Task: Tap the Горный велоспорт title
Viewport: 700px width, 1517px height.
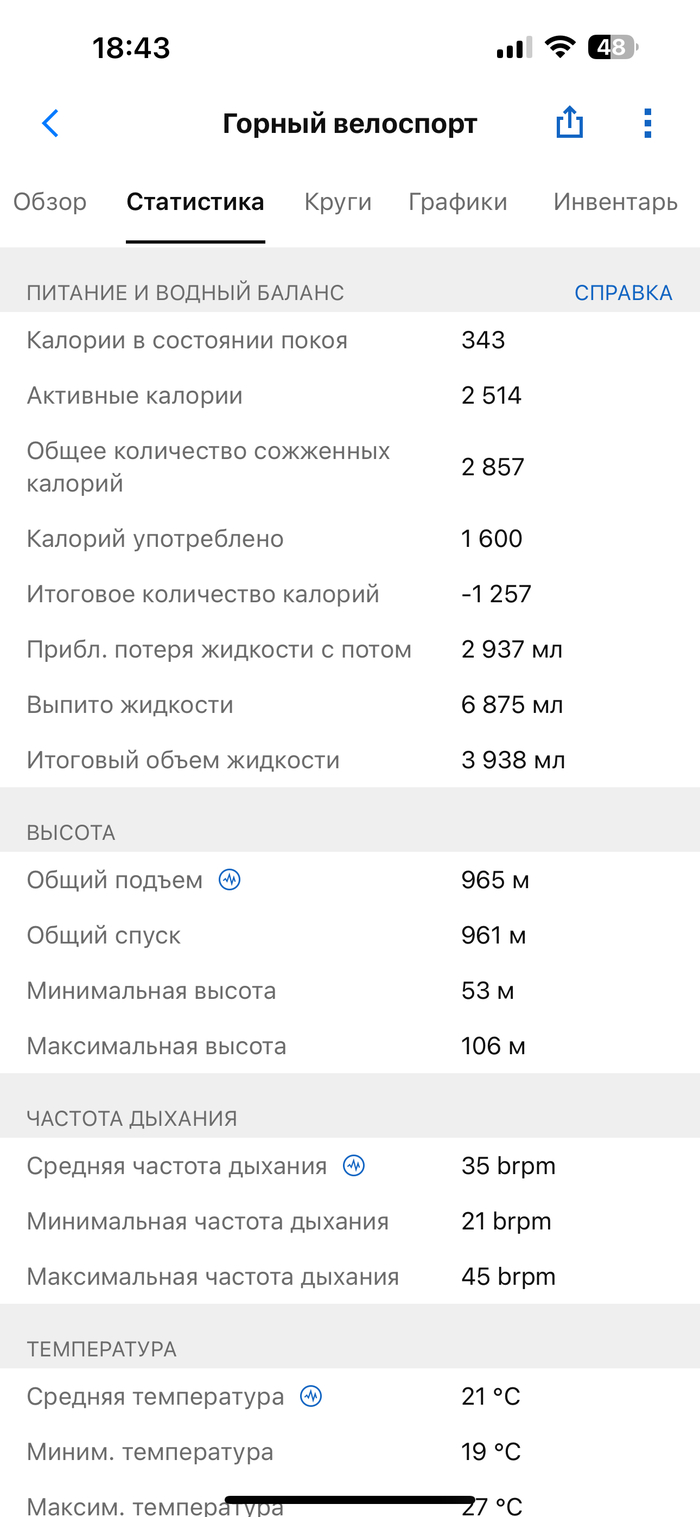Action: [x=350, y=124]
